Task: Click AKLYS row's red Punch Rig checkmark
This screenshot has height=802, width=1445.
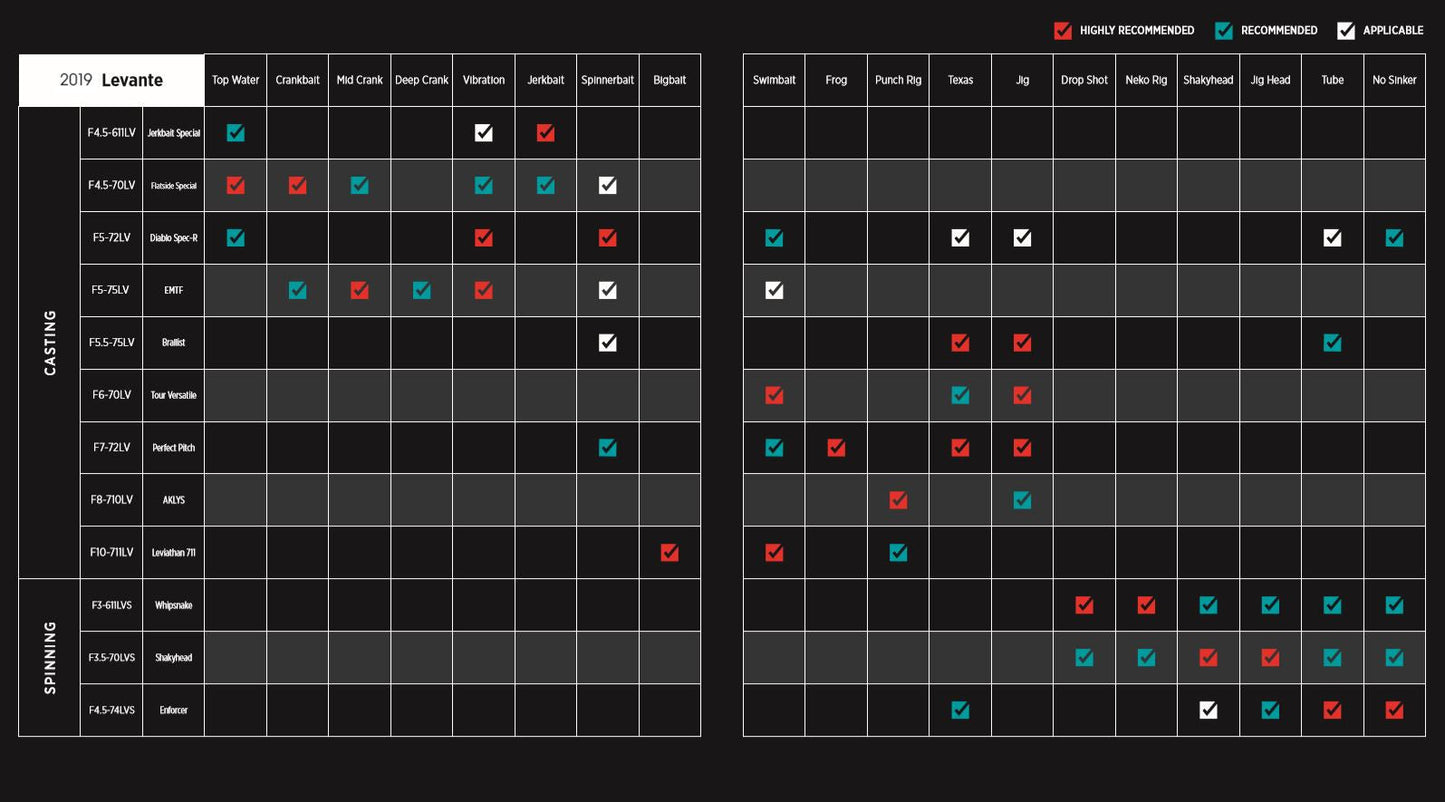Action: [x=898, y=500]
